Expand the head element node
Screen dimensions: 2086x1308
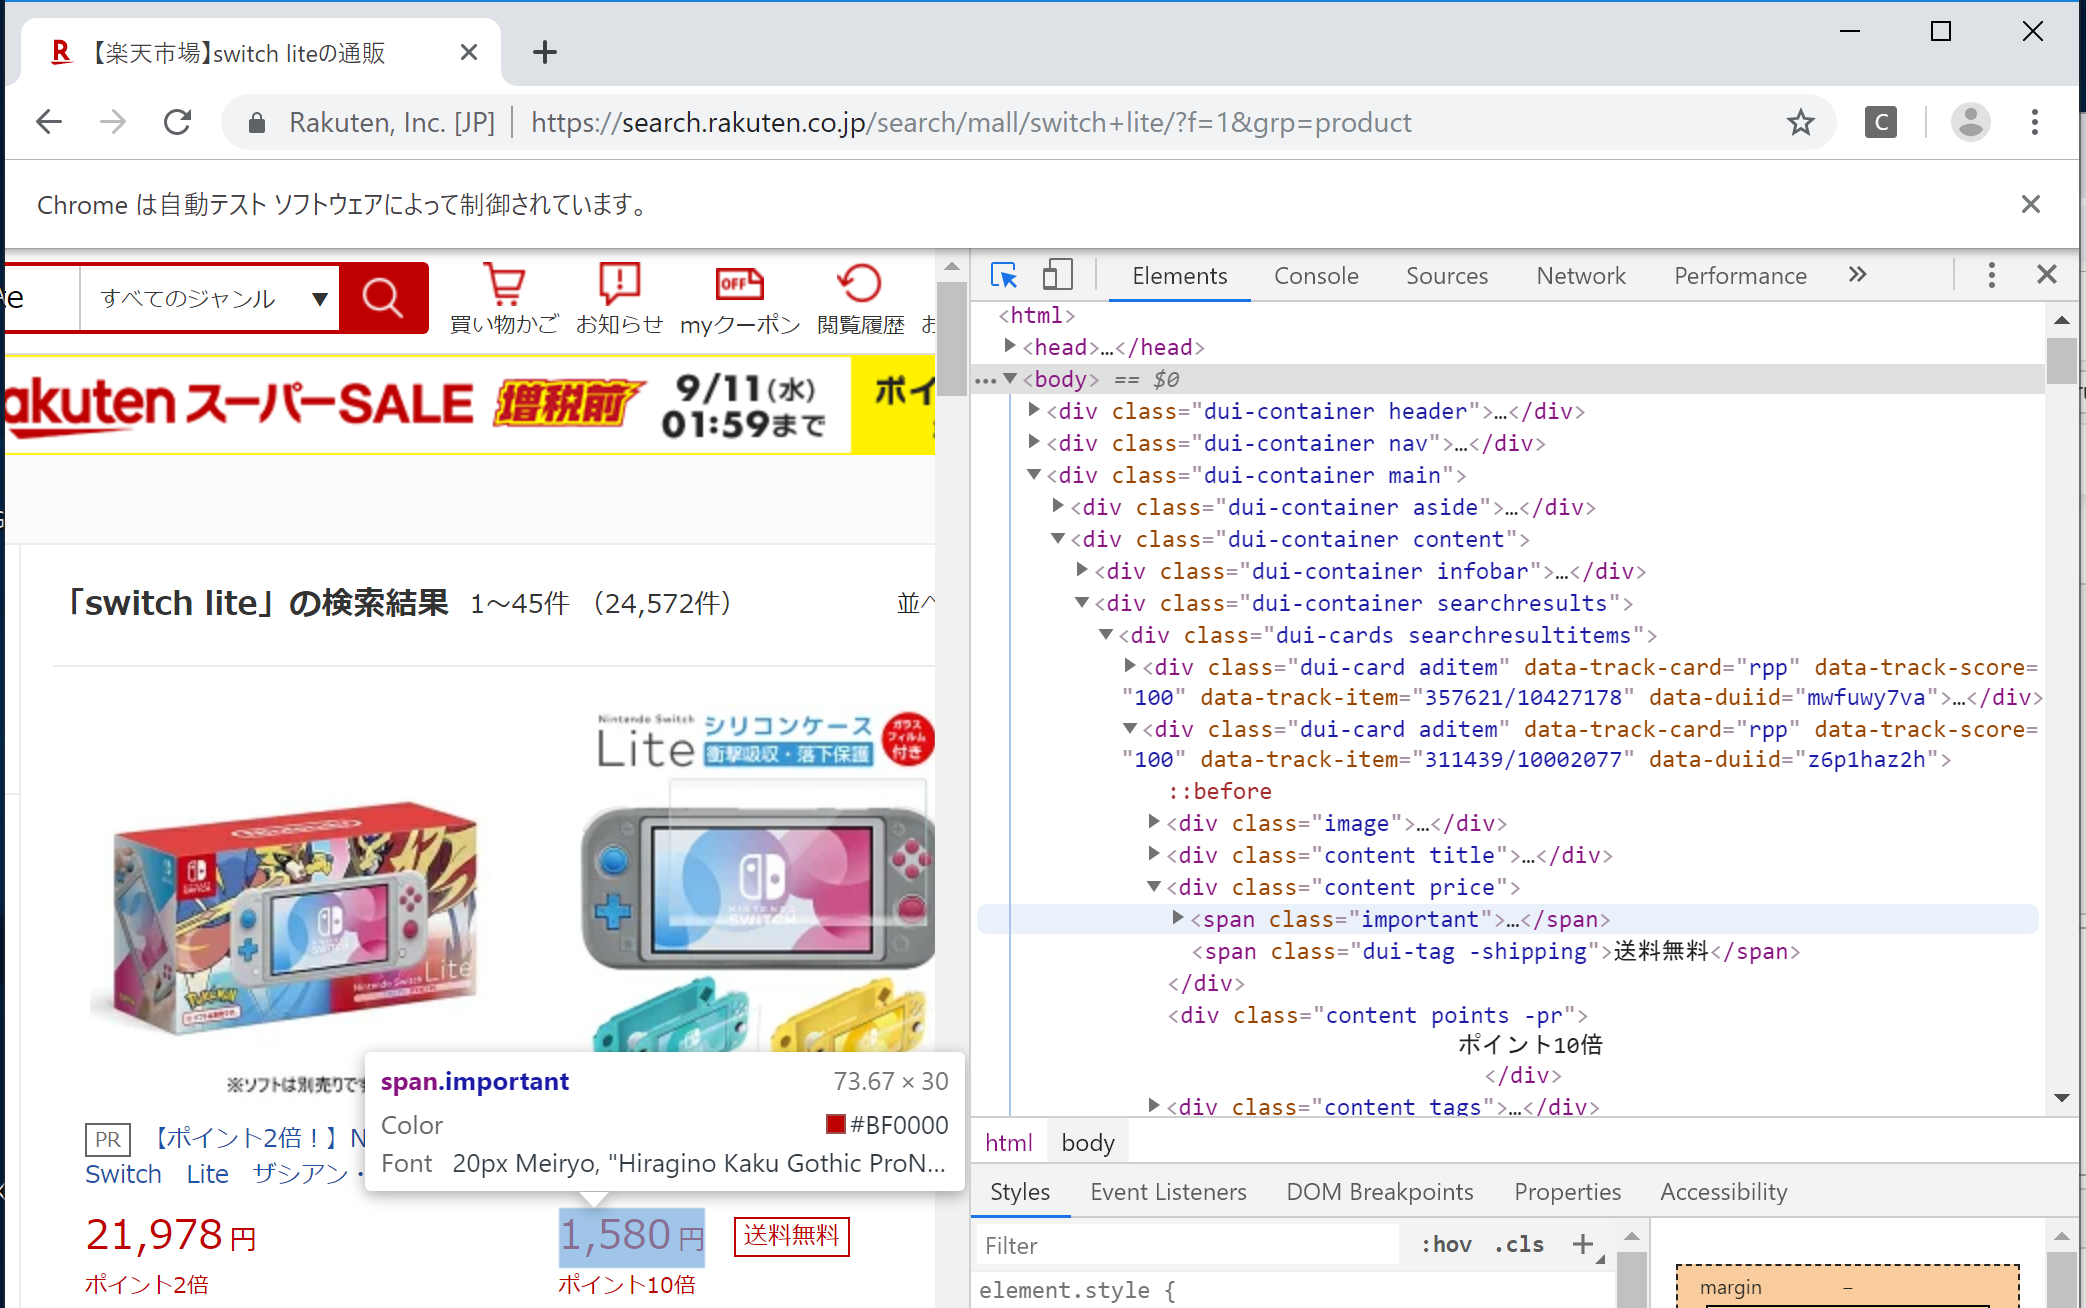click(1010, 346)
